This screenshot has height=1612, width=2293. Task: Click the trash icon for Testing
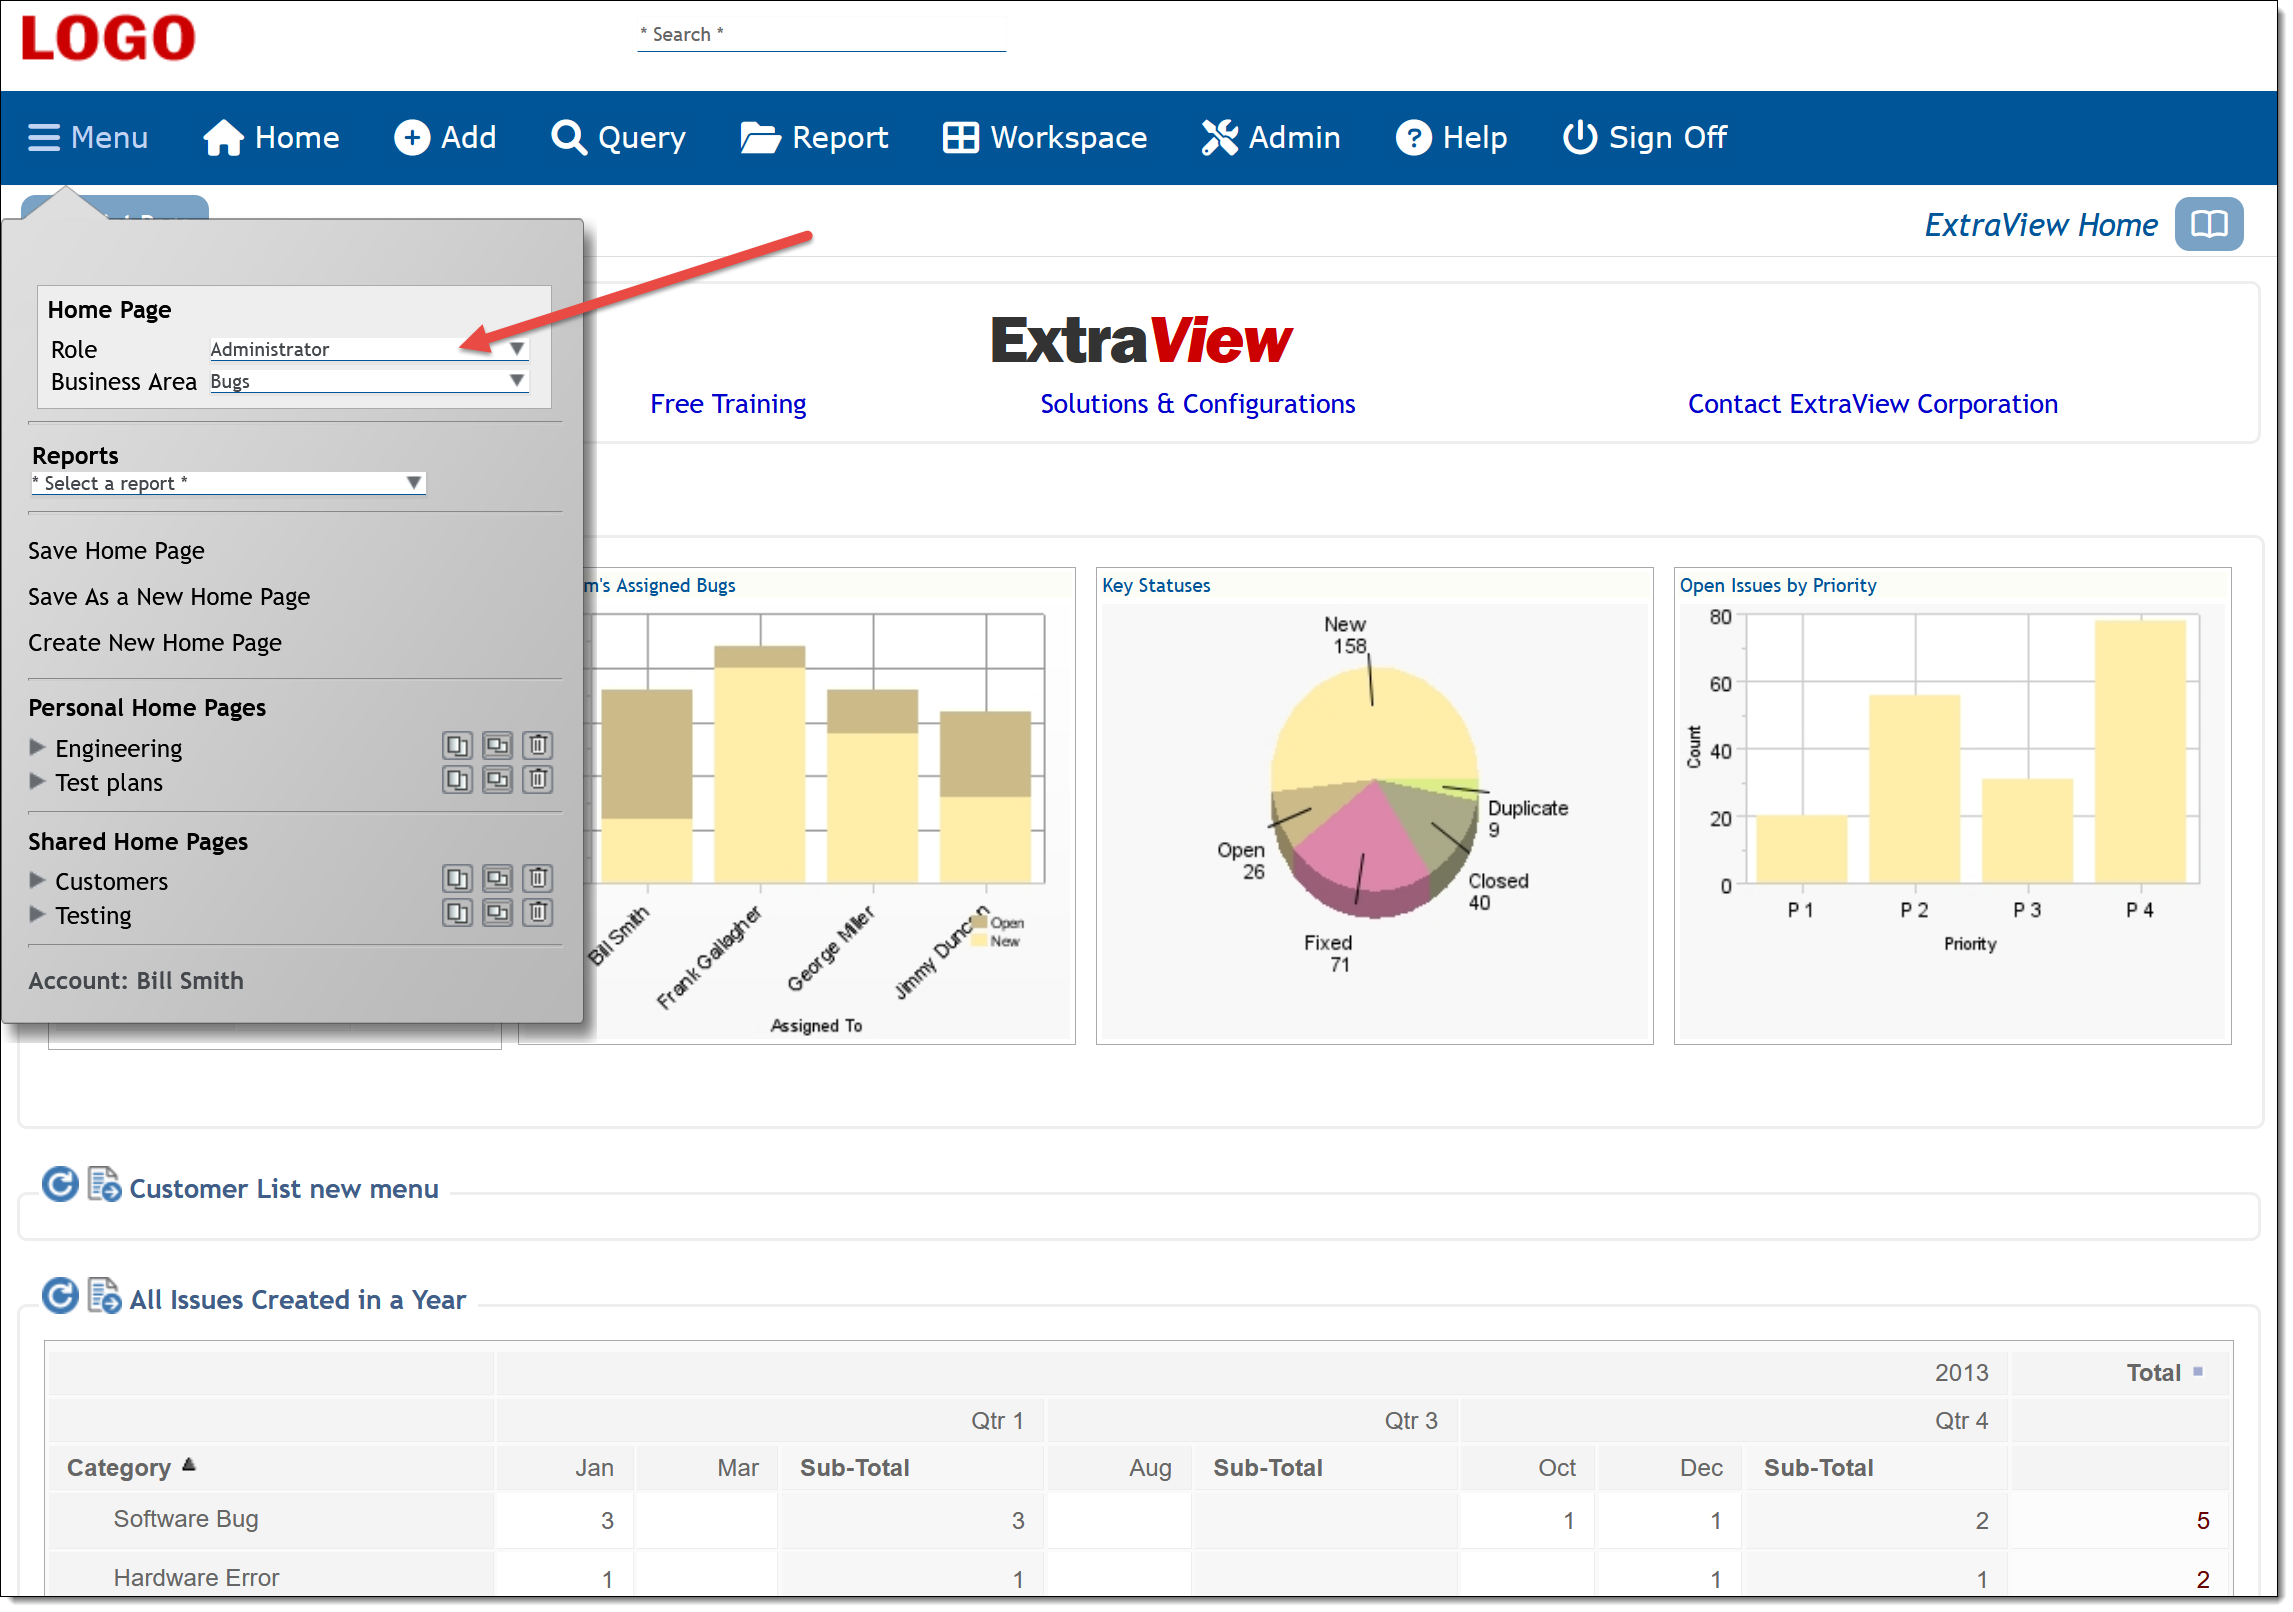[x=538, y=913]
